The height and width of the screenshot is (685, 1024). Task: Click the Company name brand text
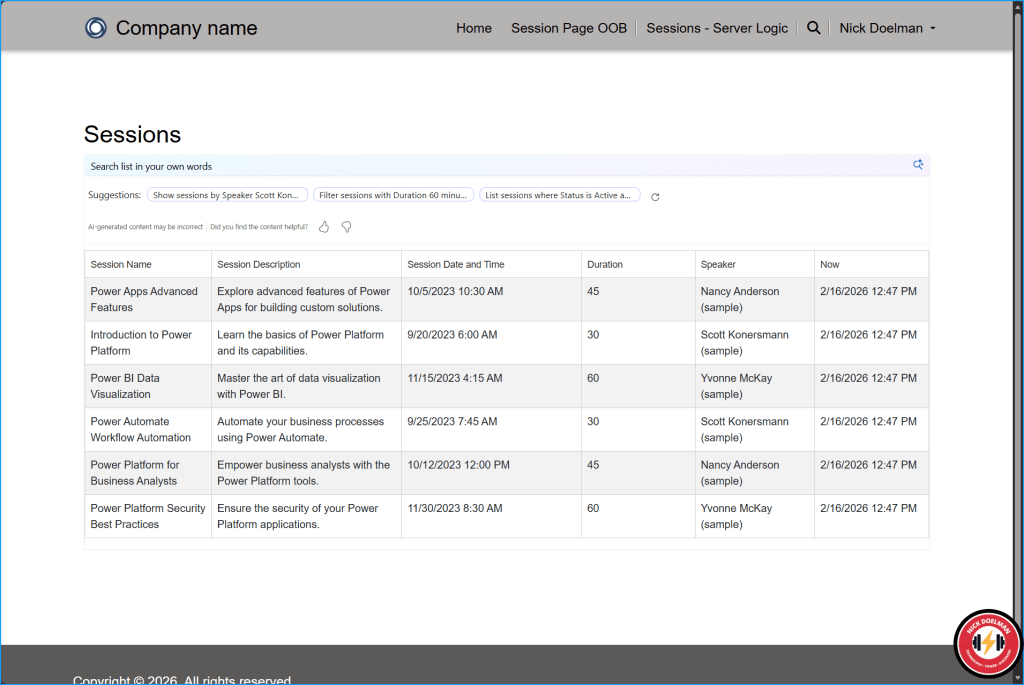(x=186, y=28)
